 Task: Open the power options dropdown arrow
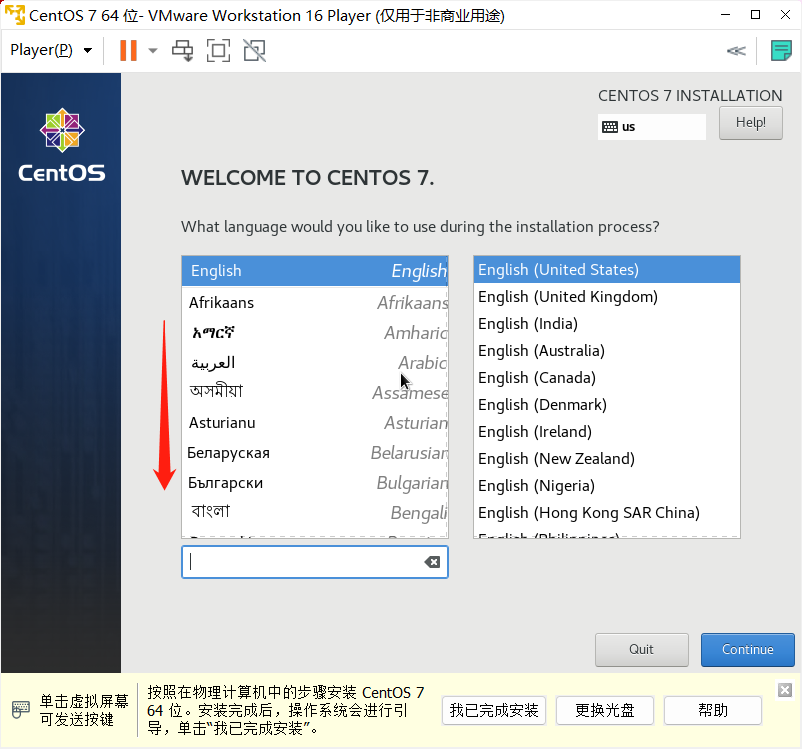(x=152, y=51)
